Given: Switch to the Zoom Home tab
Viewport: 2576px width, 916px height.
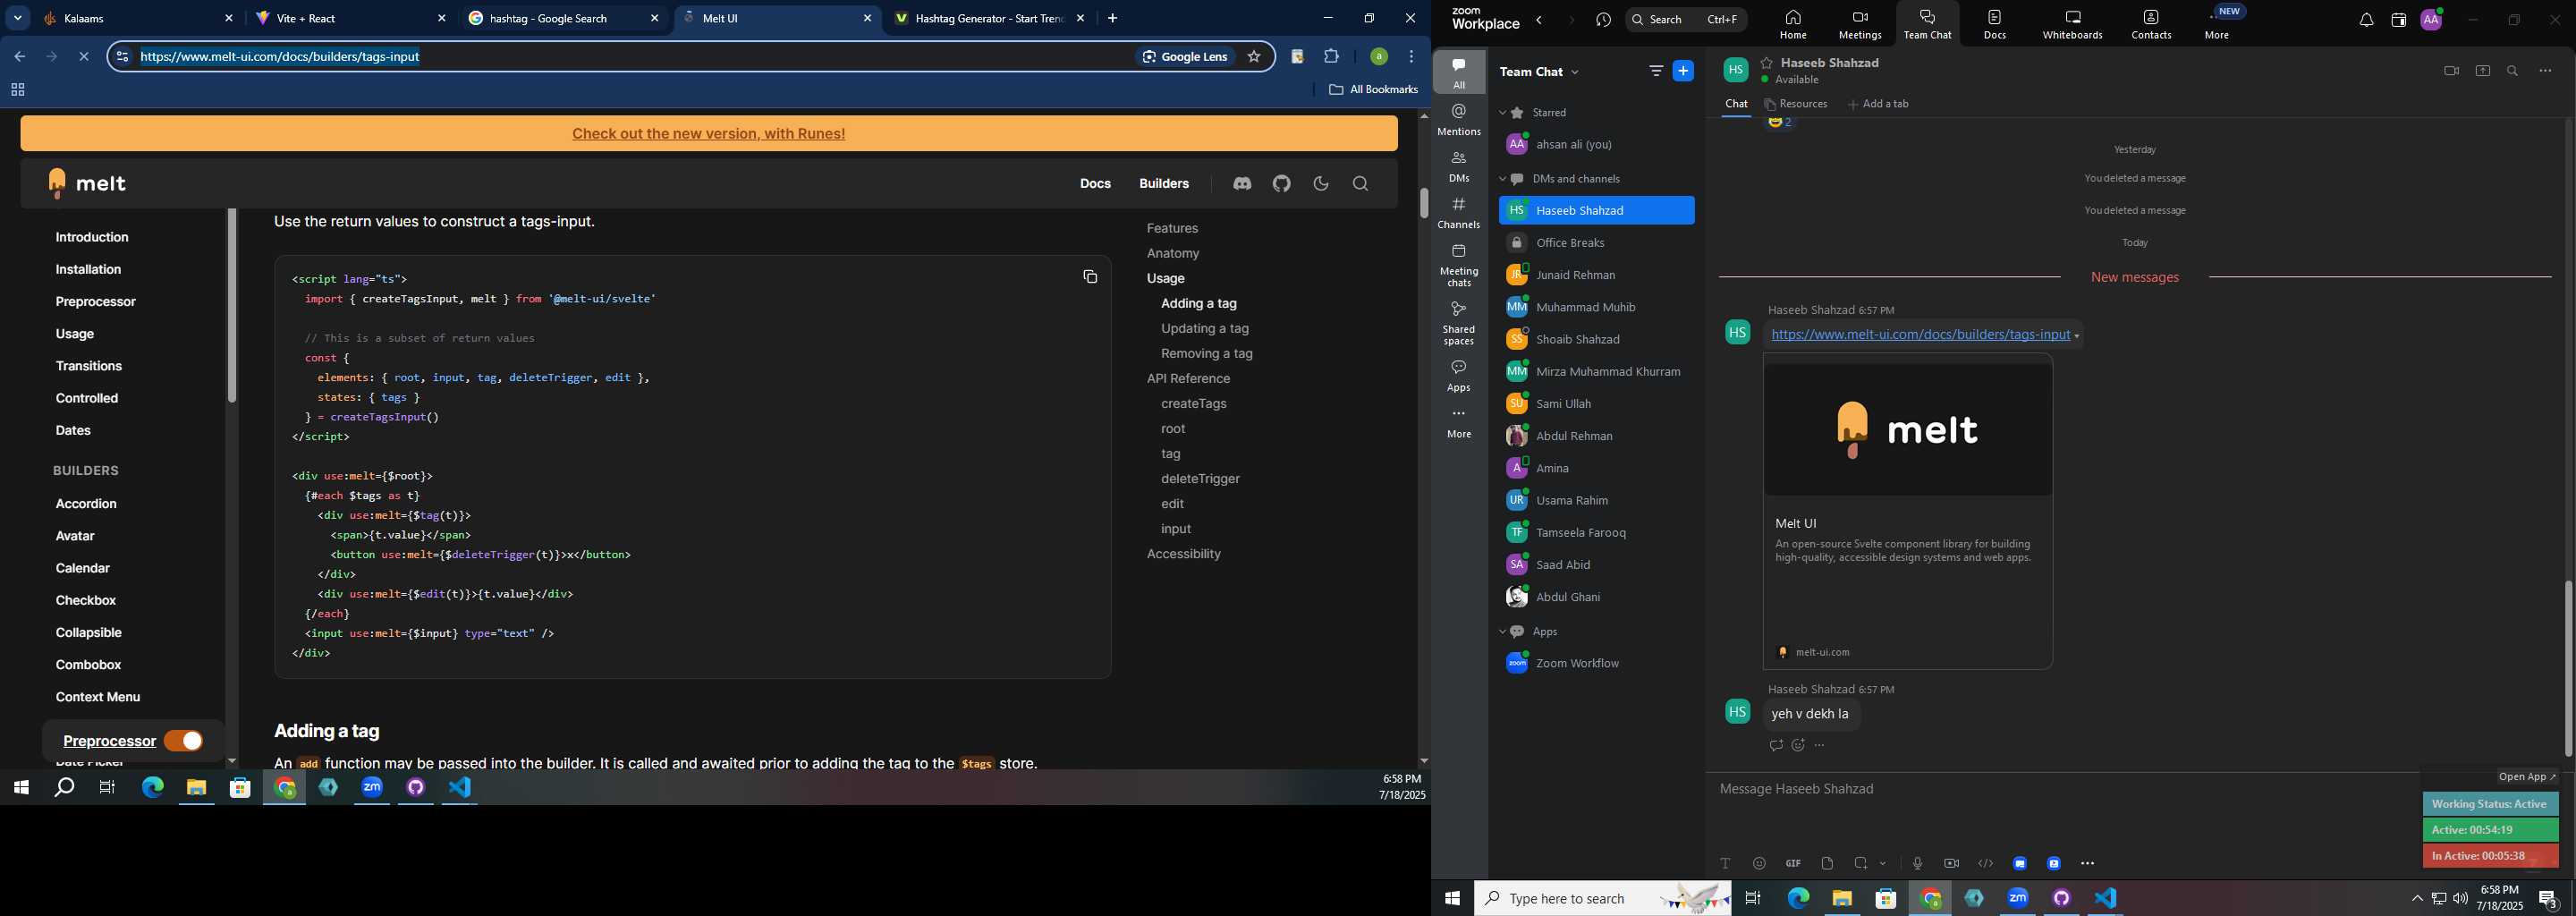Looking at the screenshot, I should [1792, 24].
